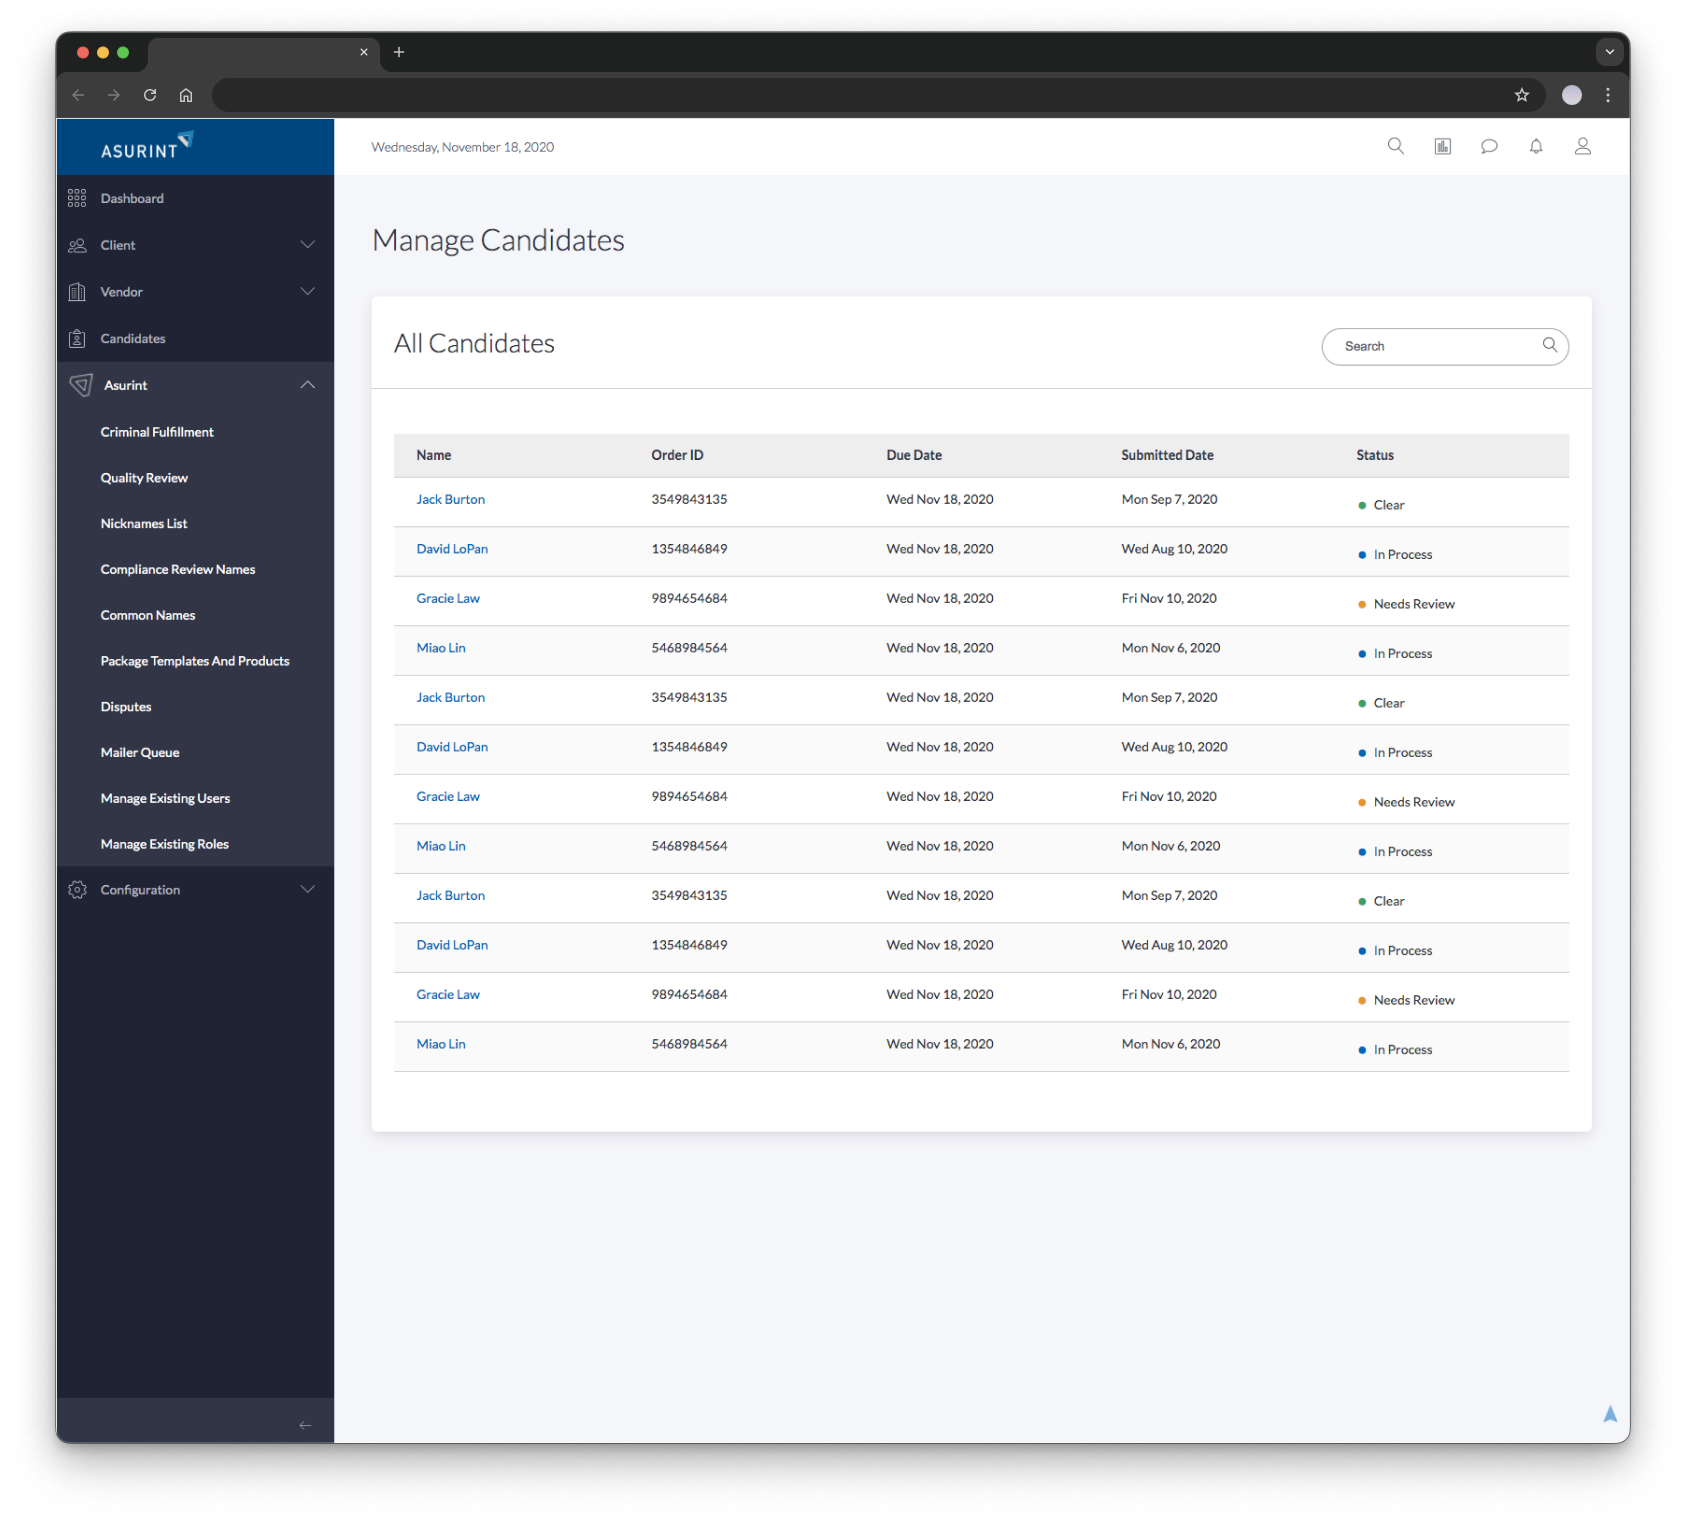Click the Asurint shield icon in sidebar
1686x1523 pixels.
pos(81,385)
